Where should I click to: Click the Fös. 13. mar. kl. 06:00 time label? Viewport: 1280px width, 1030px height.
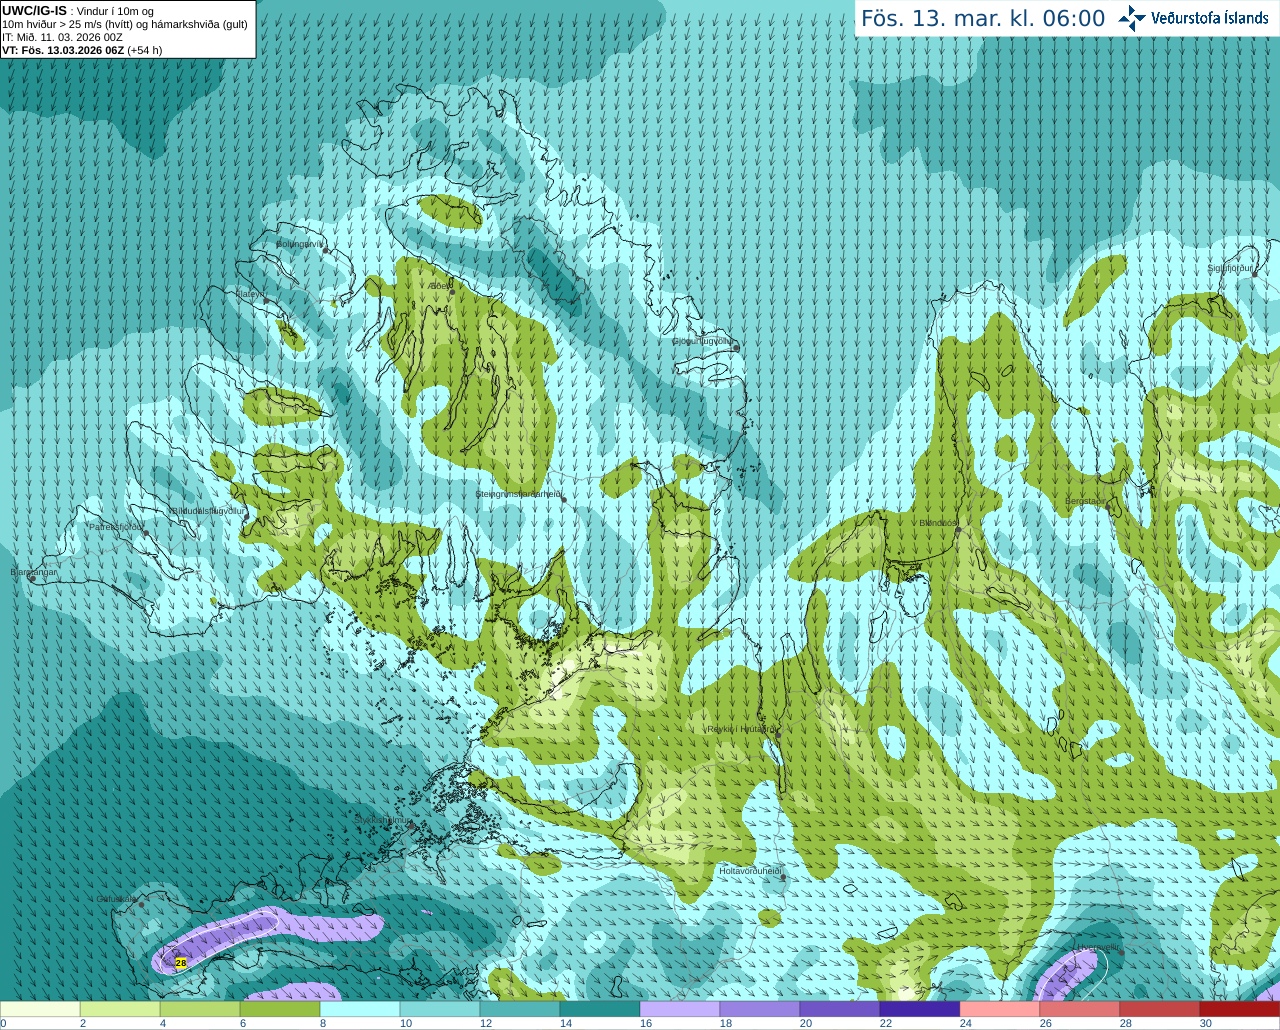click(983, 19)
